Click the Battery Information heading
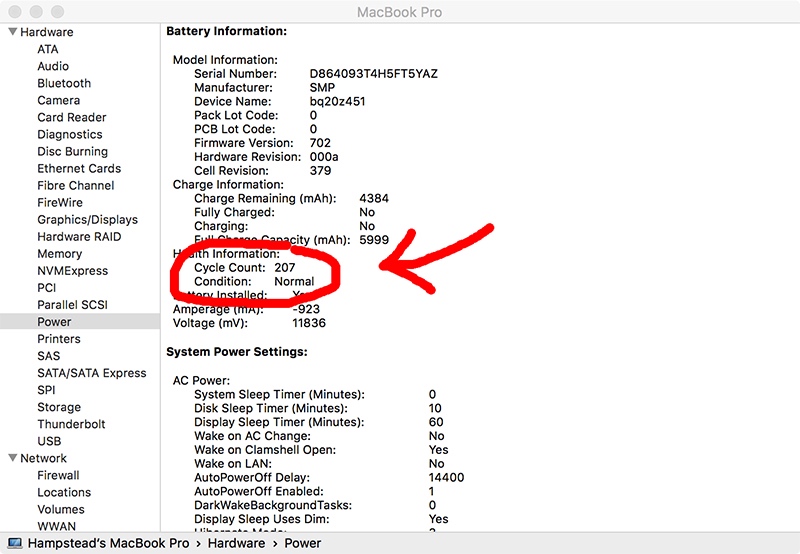800x554 pixels. 227,31
